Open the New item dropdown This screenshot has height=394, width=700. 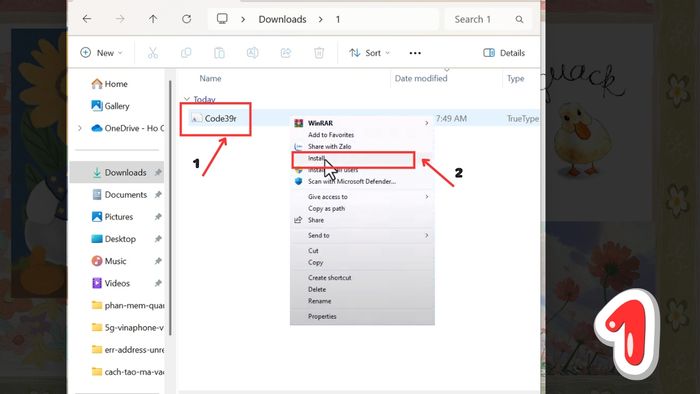[101, 53]
